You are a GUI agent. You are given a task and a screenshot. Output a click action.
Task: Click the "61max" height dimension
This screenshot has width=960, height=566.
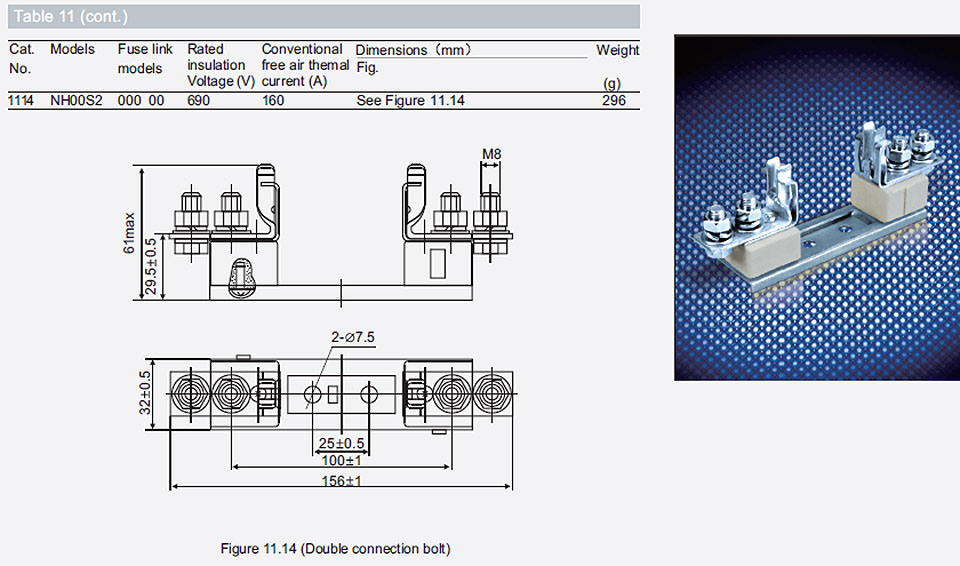pos(129,233)
